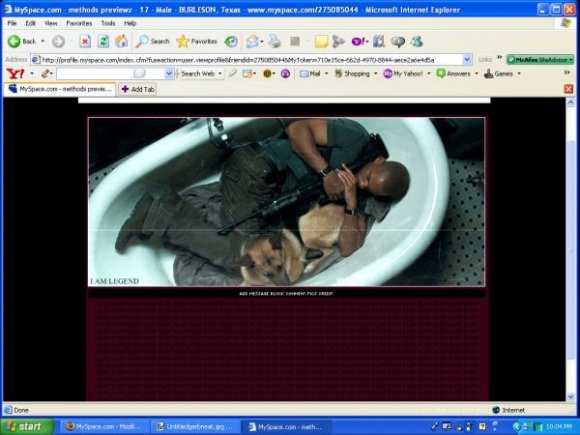The image size is (580, 435).
Task: Click the Yahoo toolbar pop-up blocker icon
Action: pos(247,74)
